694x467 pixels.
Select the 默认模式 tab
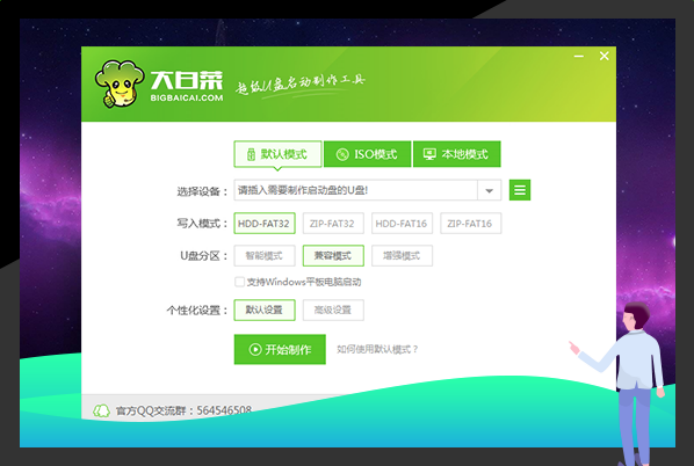tap(278, 154)
